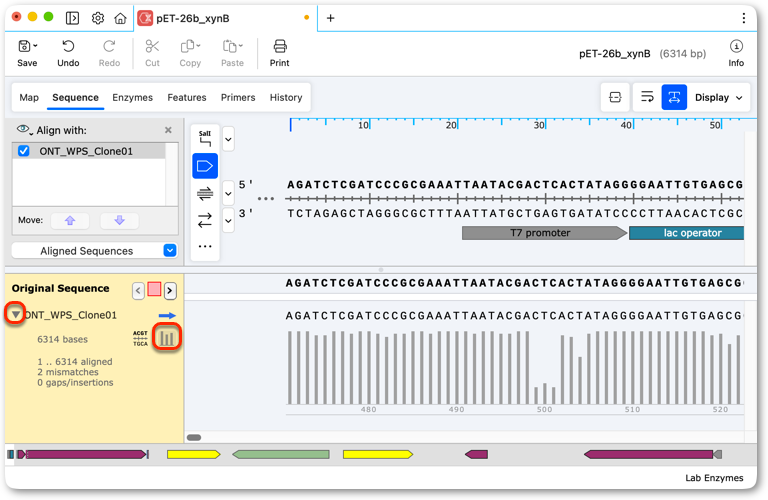Click the blue alignment direction arrow
The image size is (768, 500).
click(167, 316)
